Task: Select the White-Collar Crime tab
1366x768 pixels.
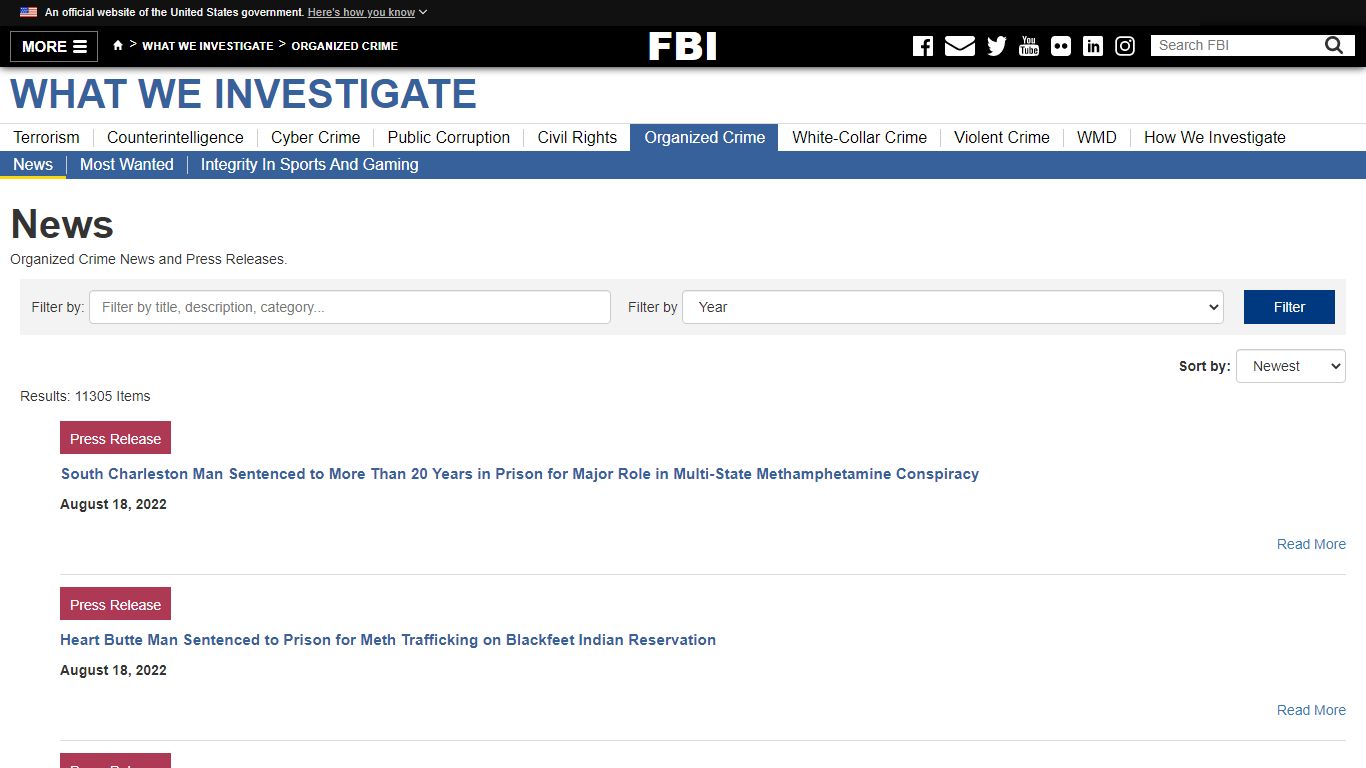Action: coord(859,137)
